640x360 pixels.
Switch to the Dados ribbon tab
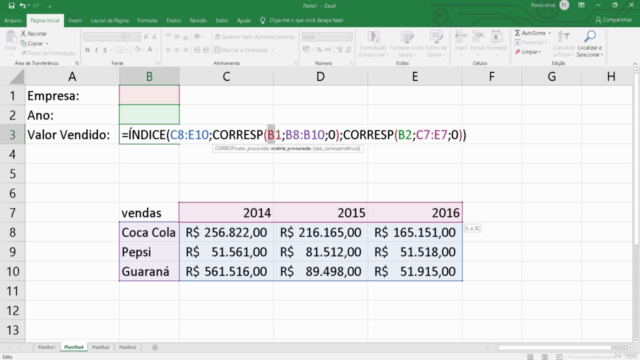pos(173,20)
